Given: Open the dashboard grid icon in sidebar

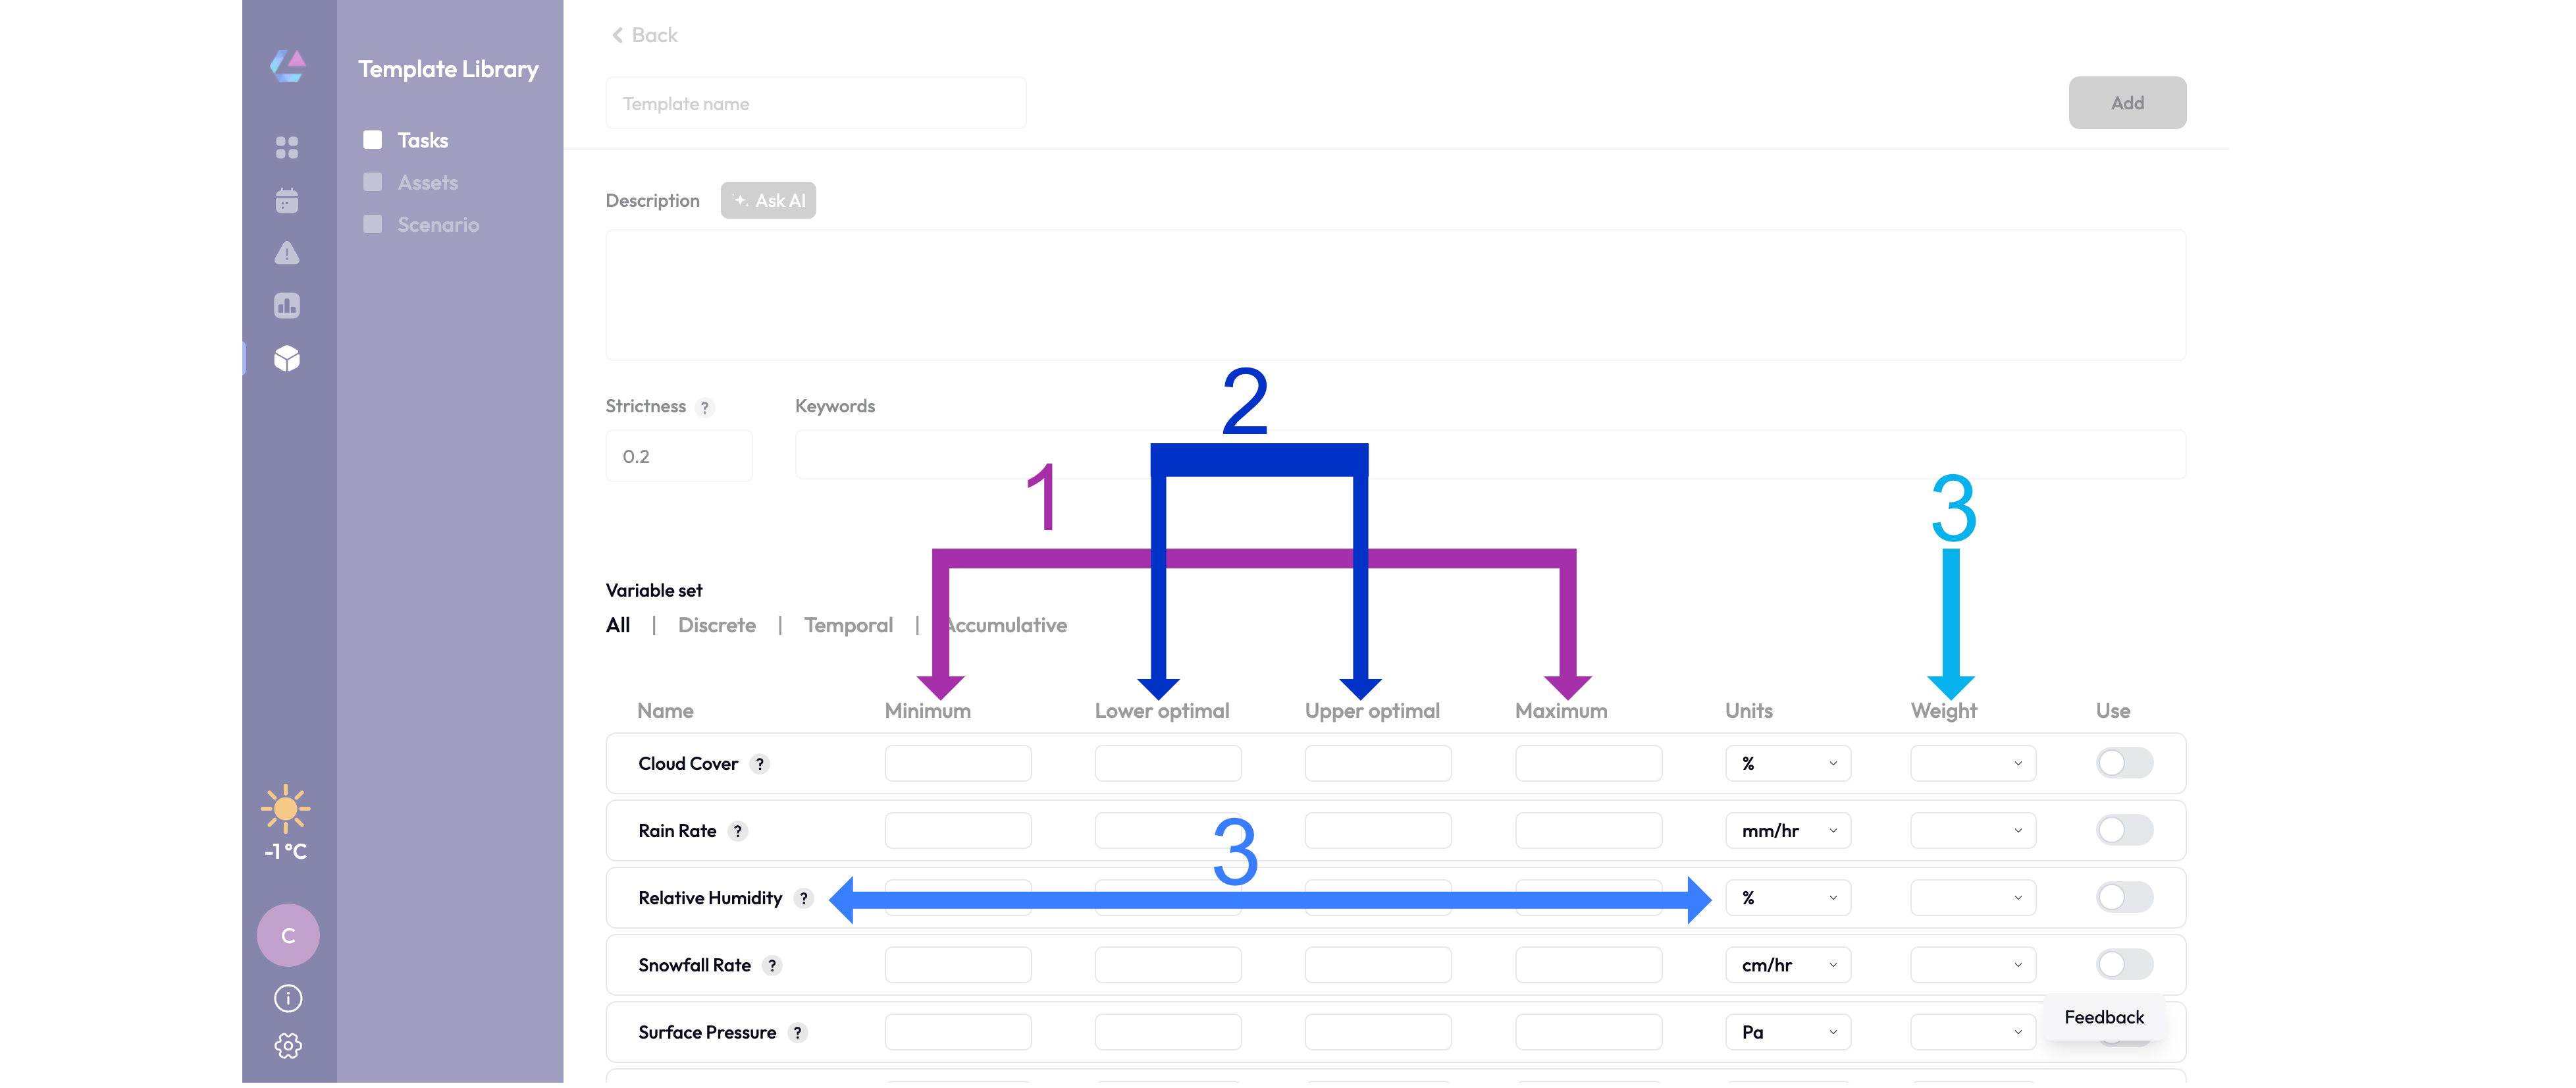Looking at the screenshot, I should (x=287, y=148).
